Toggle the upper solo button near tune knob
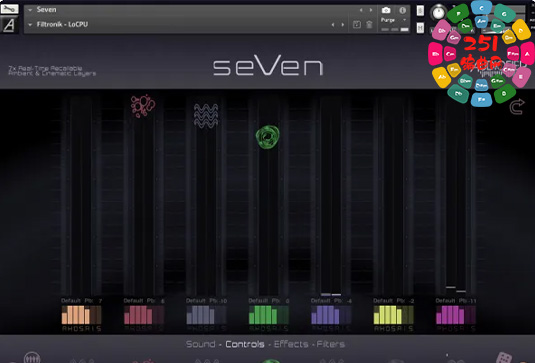 420,11
